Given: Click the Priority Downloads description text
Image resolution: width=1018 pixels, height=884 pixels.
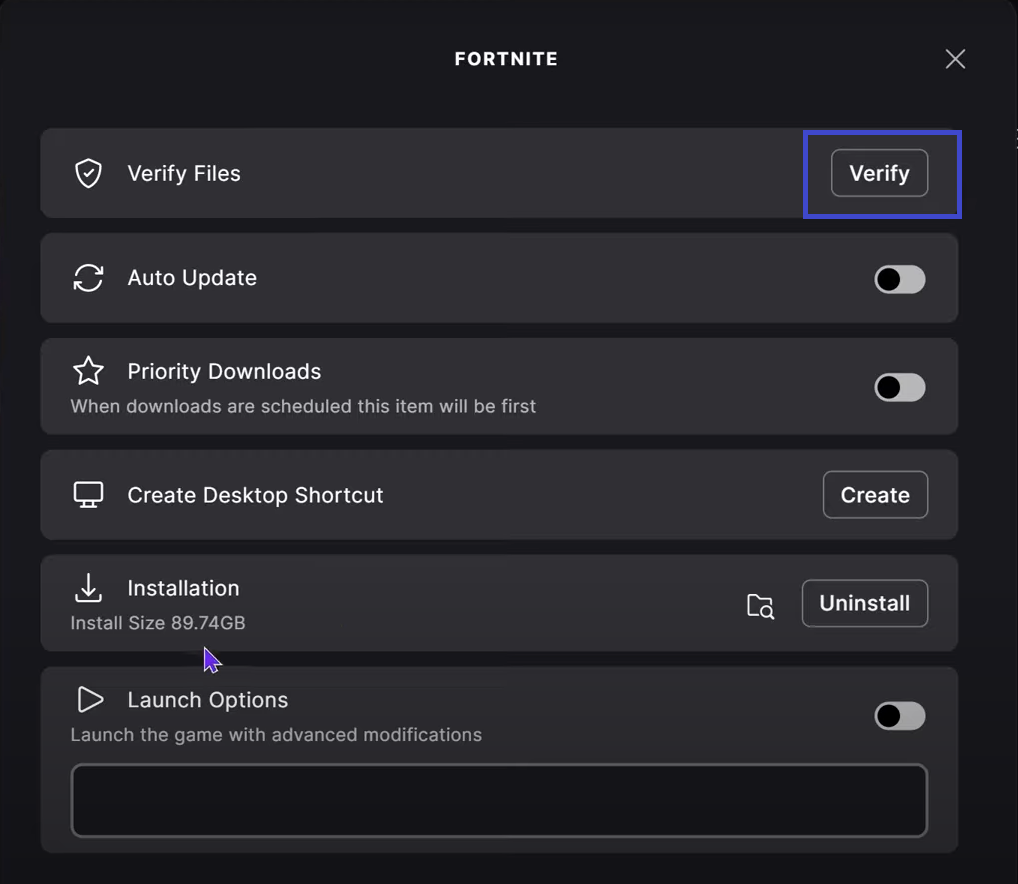Looking at the screenshot, I should (302, 406).
